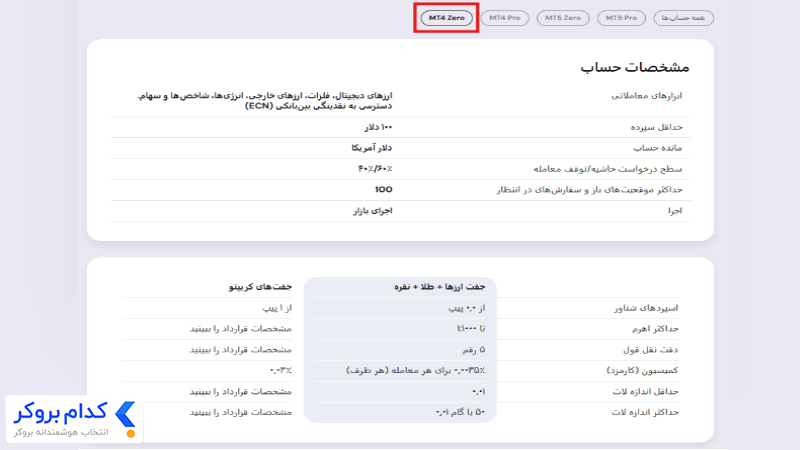Click the اسپردهای شناور row label

(646, 308)
